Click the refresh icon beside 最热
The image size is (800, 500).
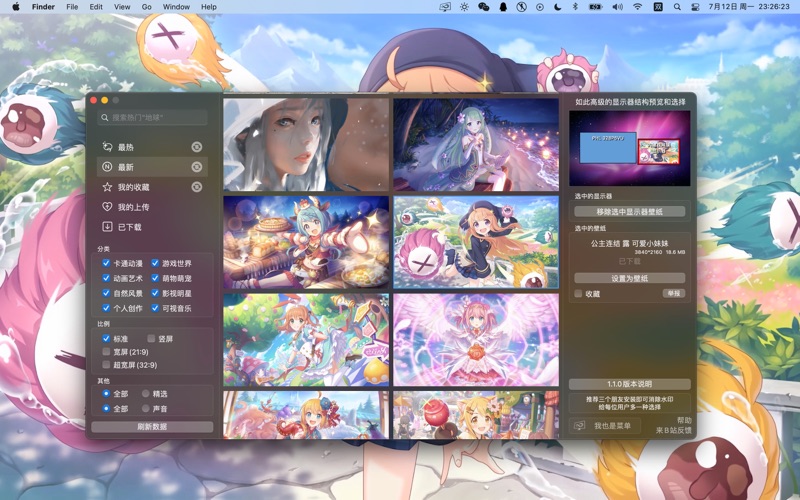coord(196,147)
